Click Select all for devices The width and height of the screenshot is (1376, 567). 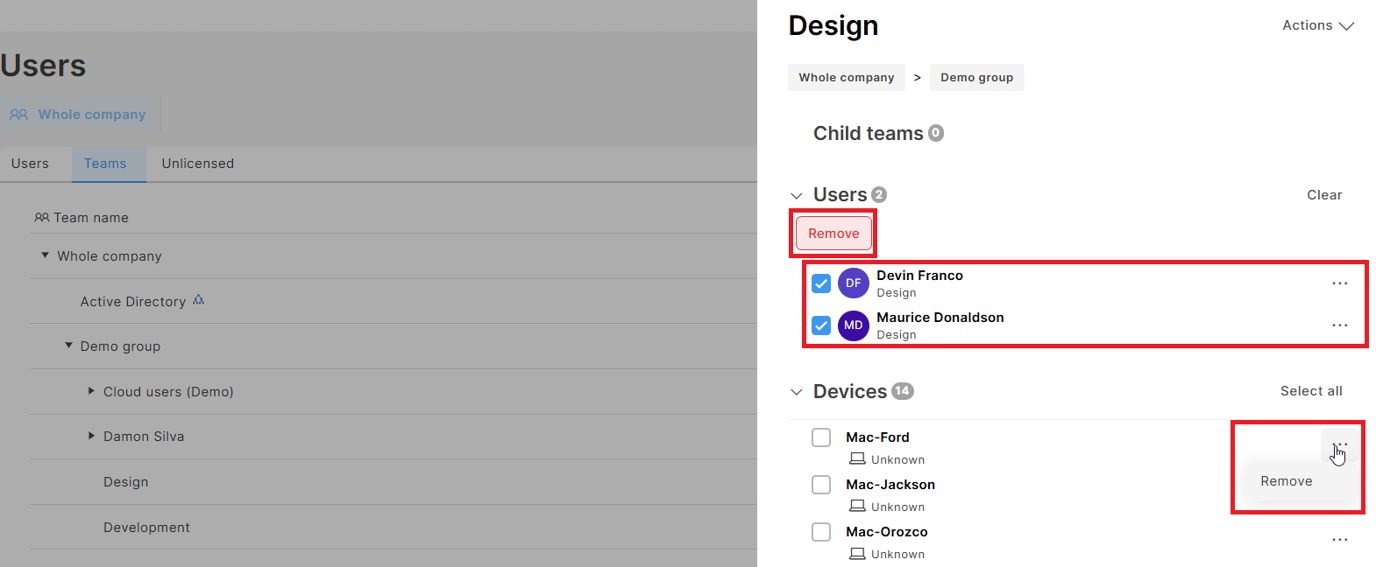tap(1310, 391)
